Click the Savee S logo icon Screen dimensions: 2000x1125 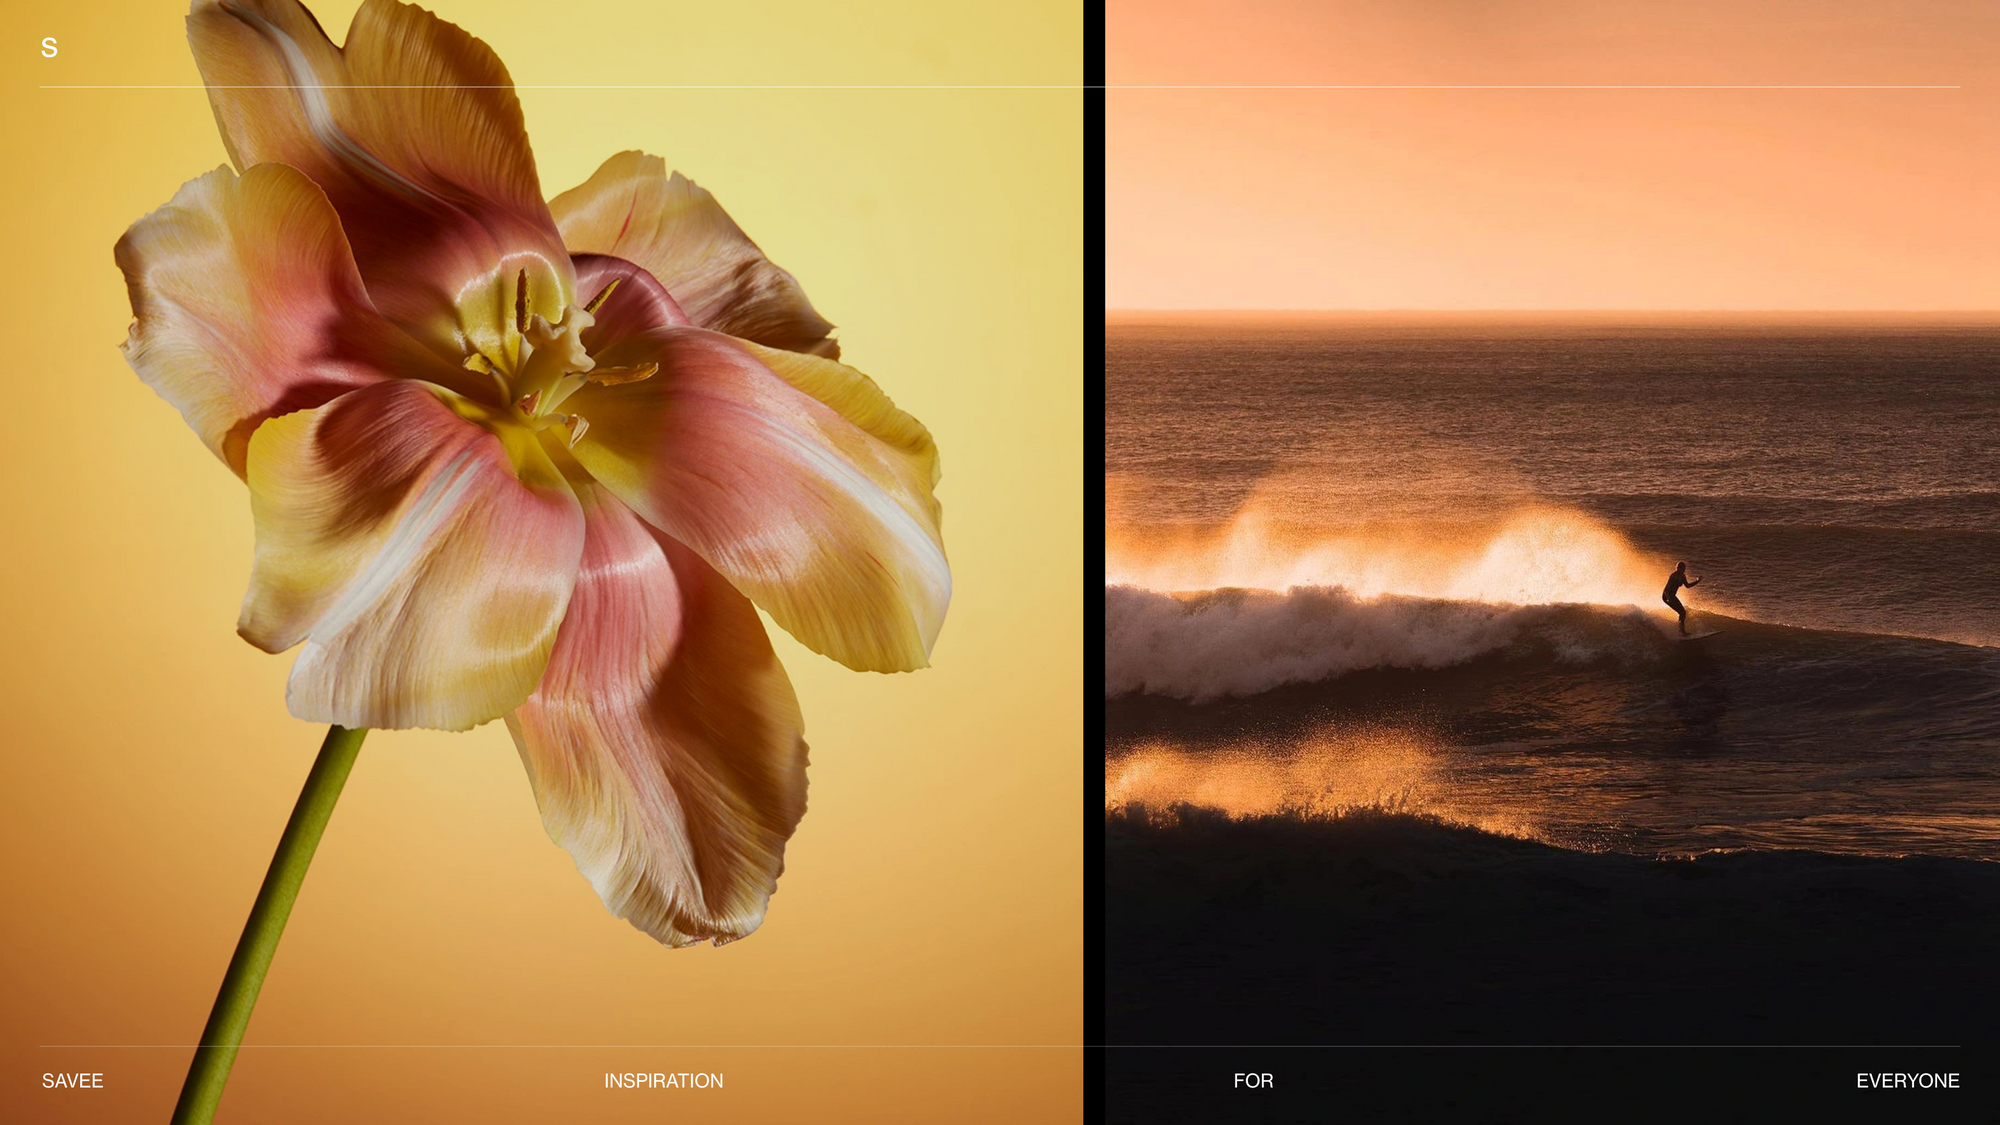(49, 47)
